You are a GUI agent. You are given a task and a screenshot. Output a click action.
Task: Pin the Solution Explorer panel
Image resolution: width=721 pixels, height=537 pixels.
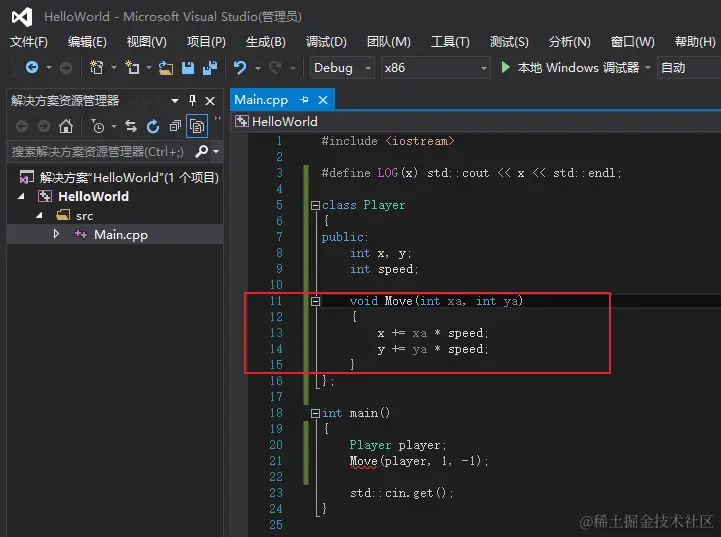point(193,100)
